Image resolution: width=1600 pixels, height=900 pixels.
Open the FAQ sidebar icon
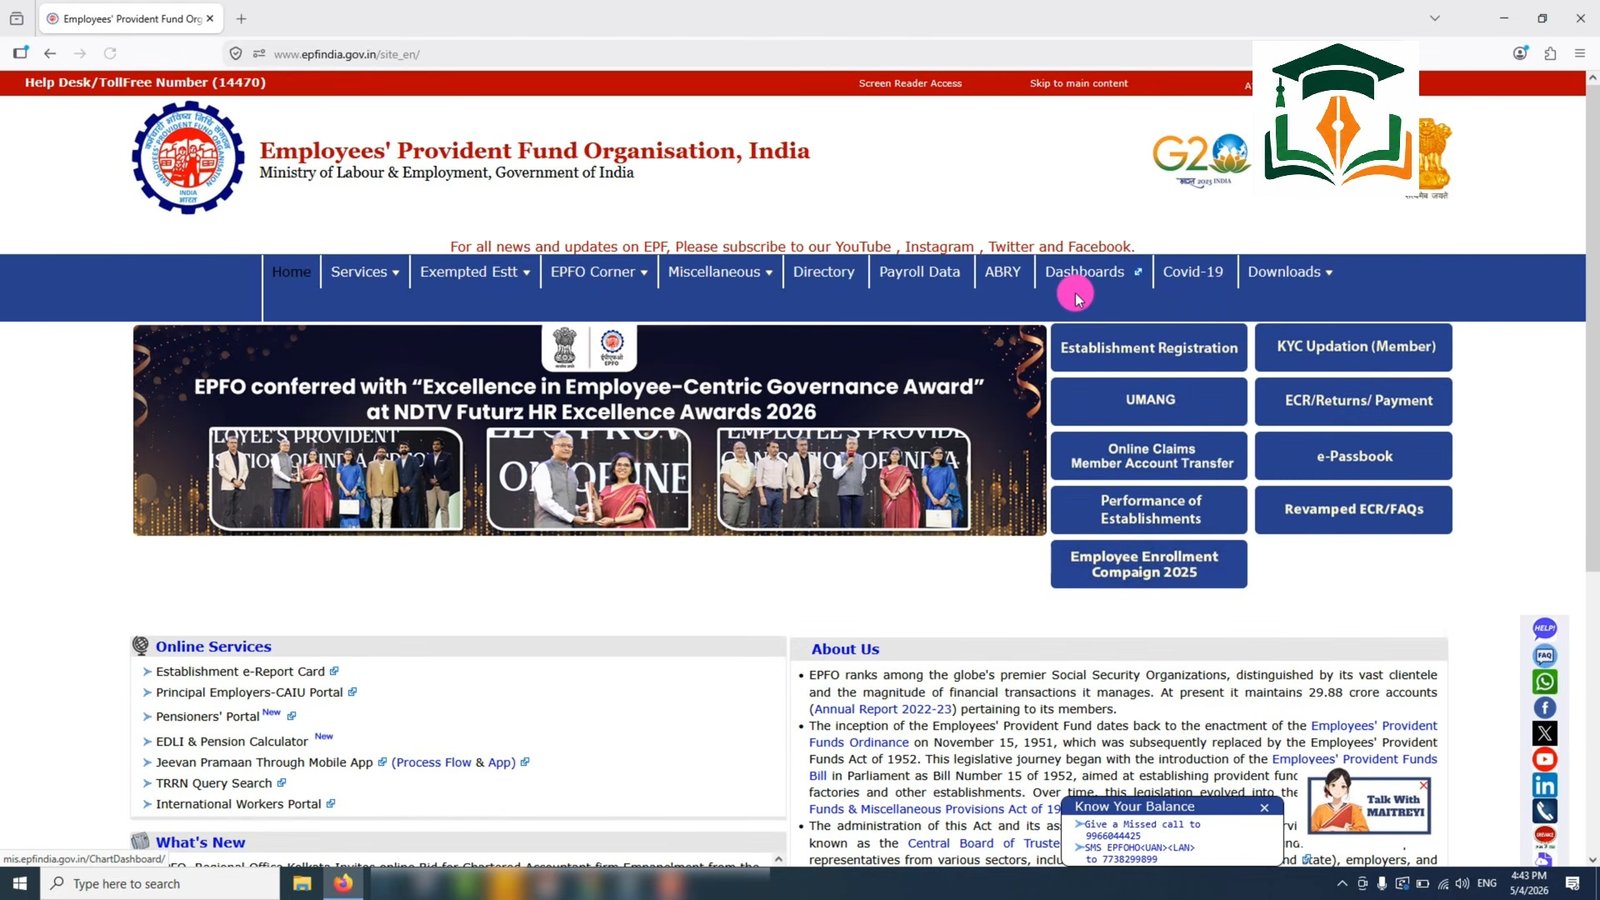(1544, 656)
